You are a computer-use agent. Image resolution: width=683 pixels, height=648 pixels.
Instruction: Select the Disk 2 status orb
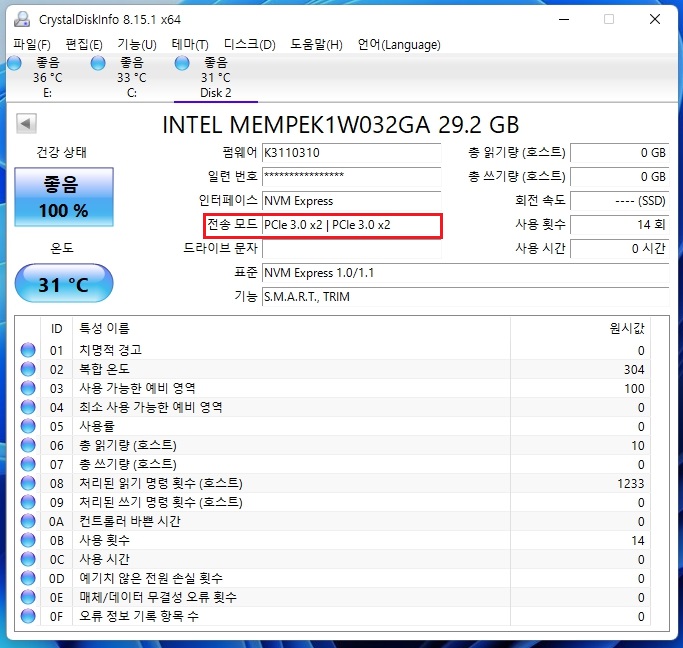click(182, 64)
